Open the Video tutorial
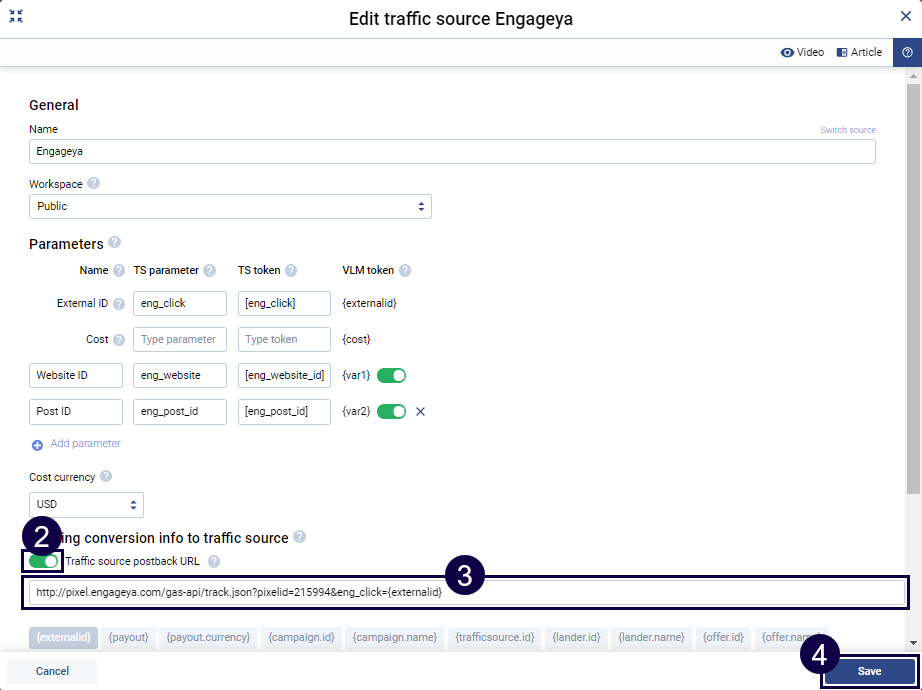The image size is (922, 690). (x=802, y=52)
